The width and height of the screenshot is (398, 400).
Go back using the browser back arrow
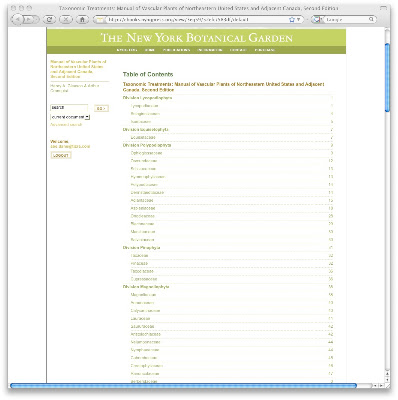17,20
